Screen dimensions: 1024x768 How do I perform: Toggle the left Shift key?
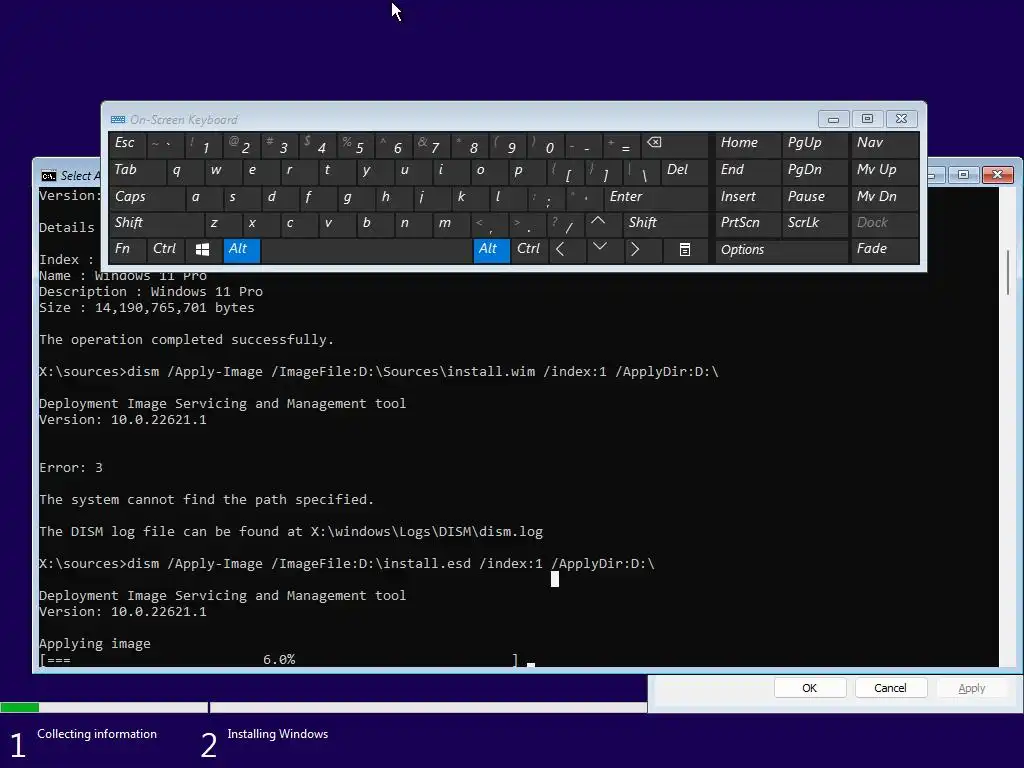[x=155, y=223]
